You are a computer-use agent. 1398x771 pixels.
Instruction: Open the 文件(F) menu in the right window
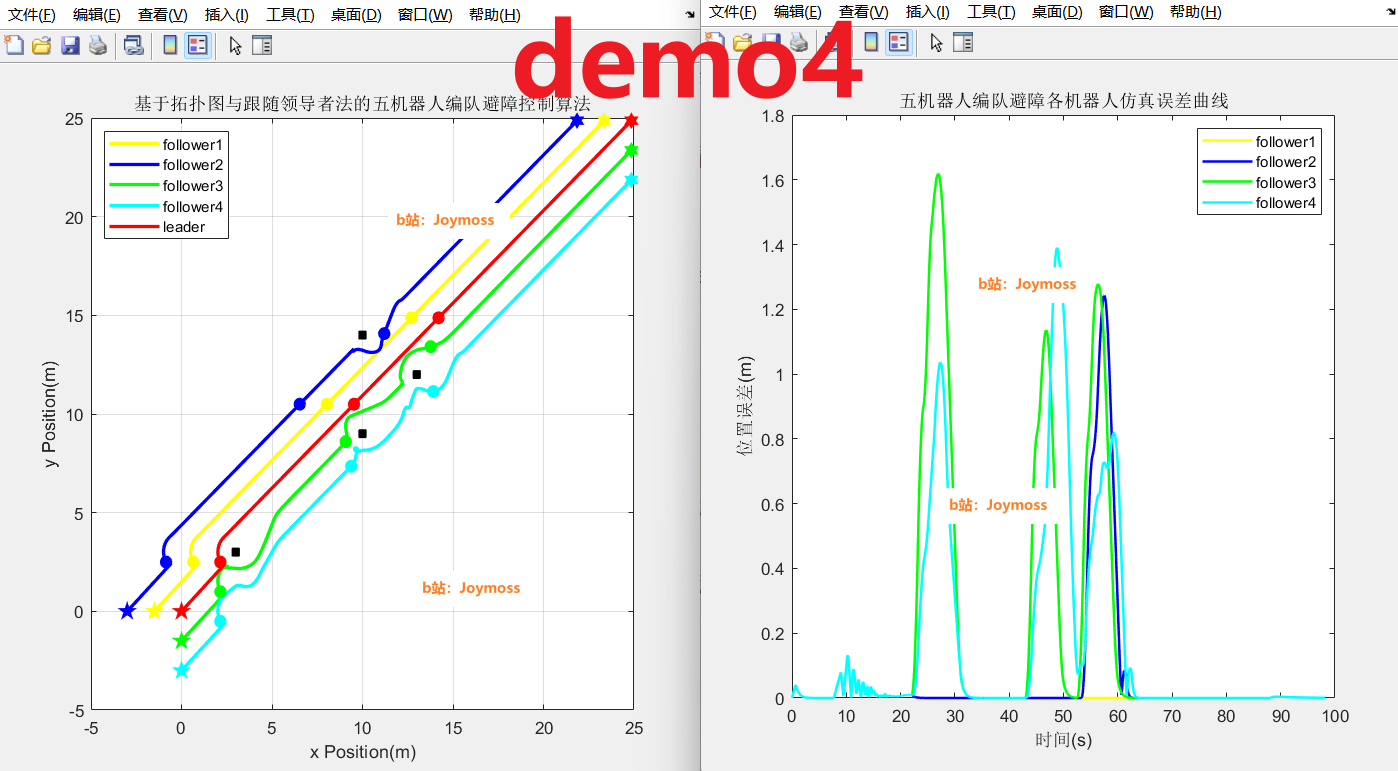733,12
